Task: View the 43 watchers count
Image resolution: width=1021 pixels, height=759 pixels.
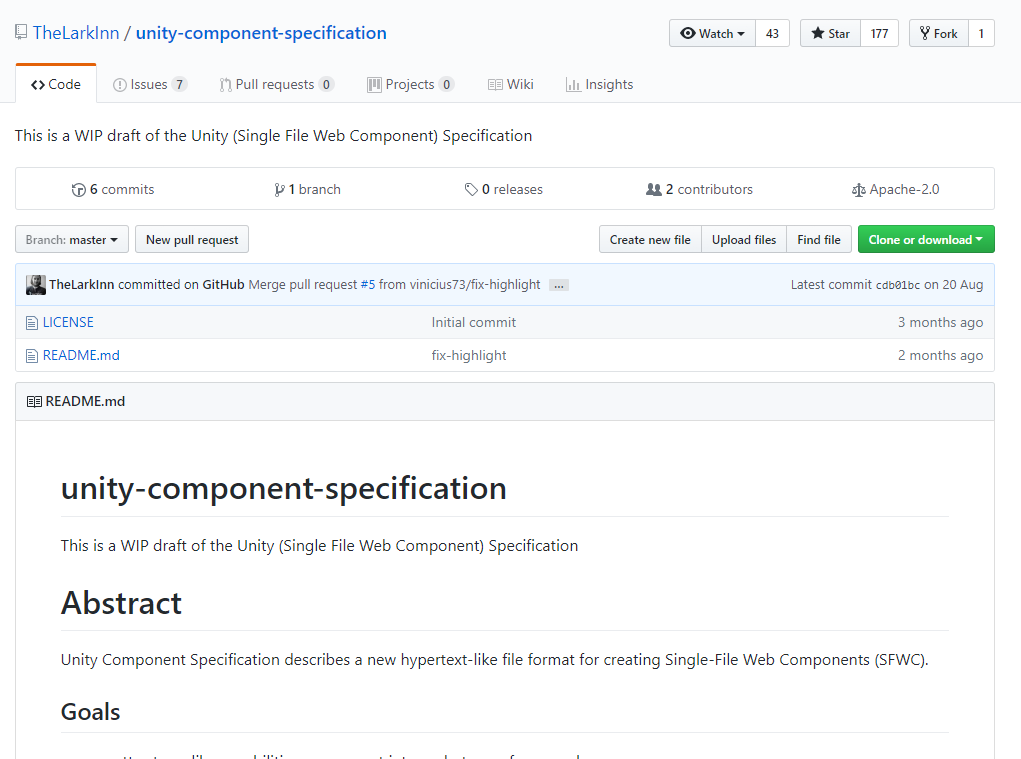Action: click(772, 33)
